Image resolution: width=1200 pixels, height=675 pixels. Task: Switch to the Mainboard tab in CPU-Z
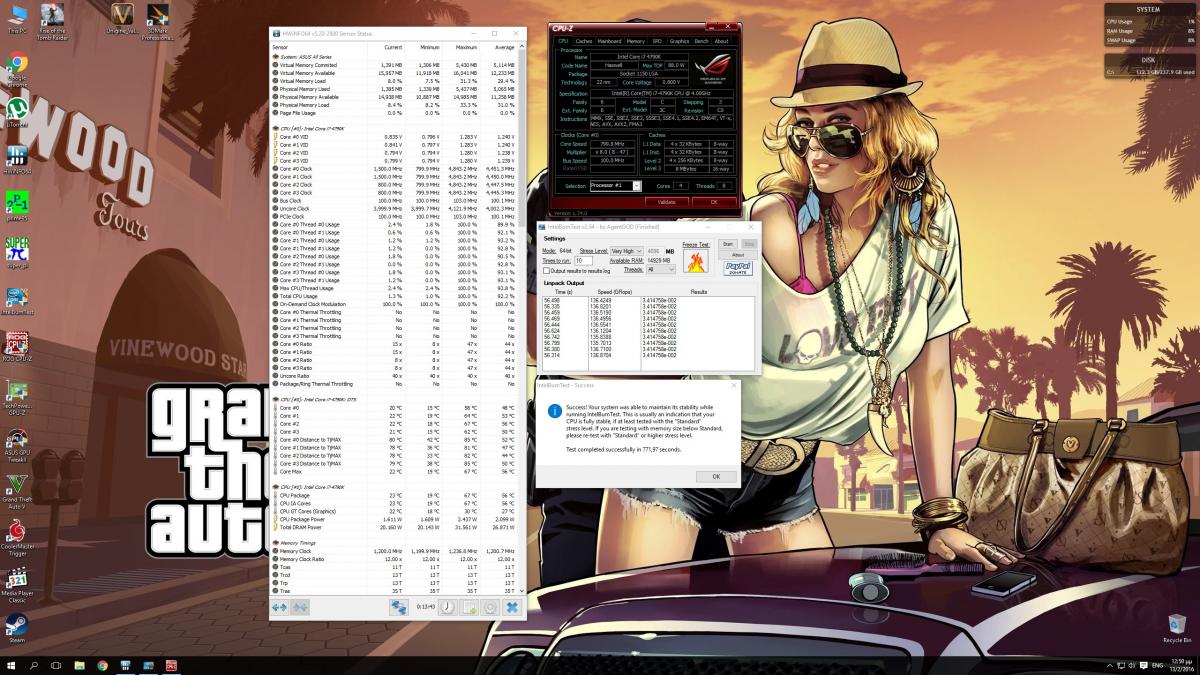[x=609, y=41]
